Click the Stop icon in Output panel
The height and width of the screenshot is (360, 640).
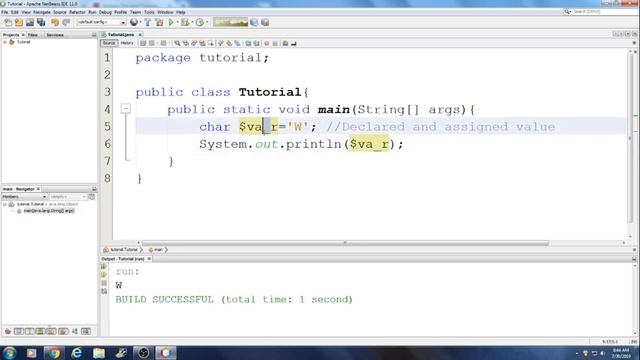tap(104, 283)
